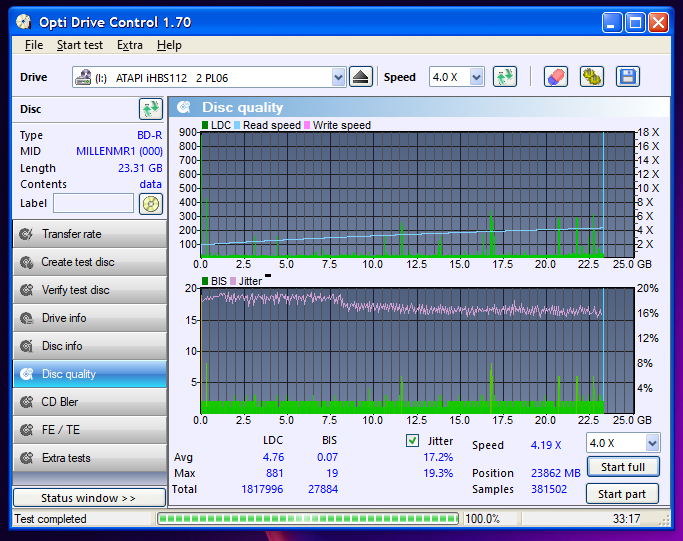Click the MID value MILLENMR1 (000)

(x=119, y=151)
